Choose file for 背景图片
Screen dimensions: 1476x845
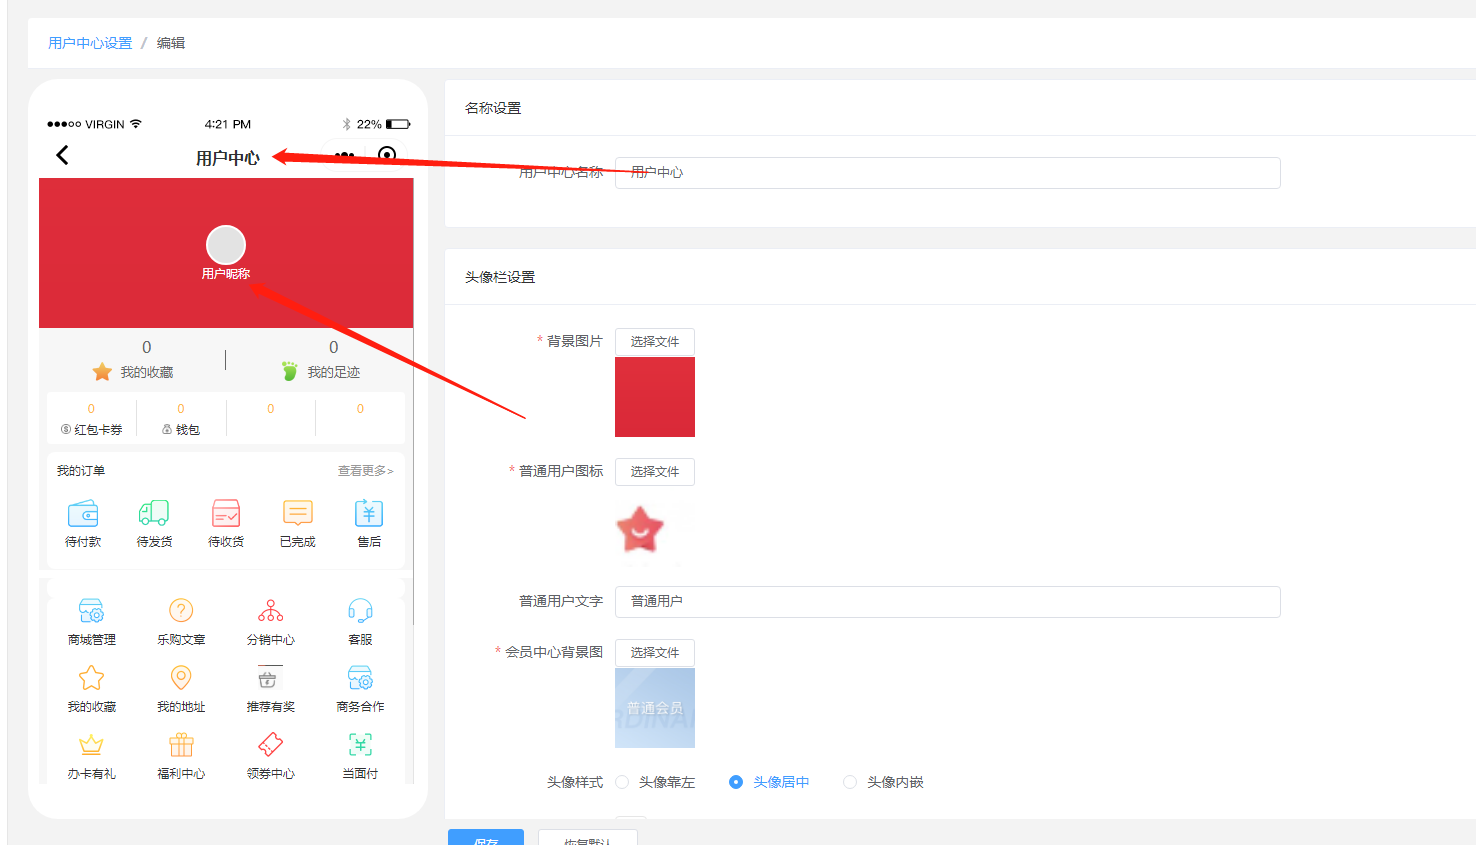655,342
